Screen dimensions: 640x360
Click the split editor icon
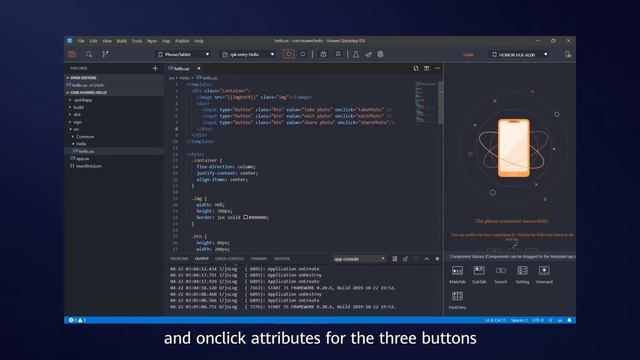pos(427,68)
